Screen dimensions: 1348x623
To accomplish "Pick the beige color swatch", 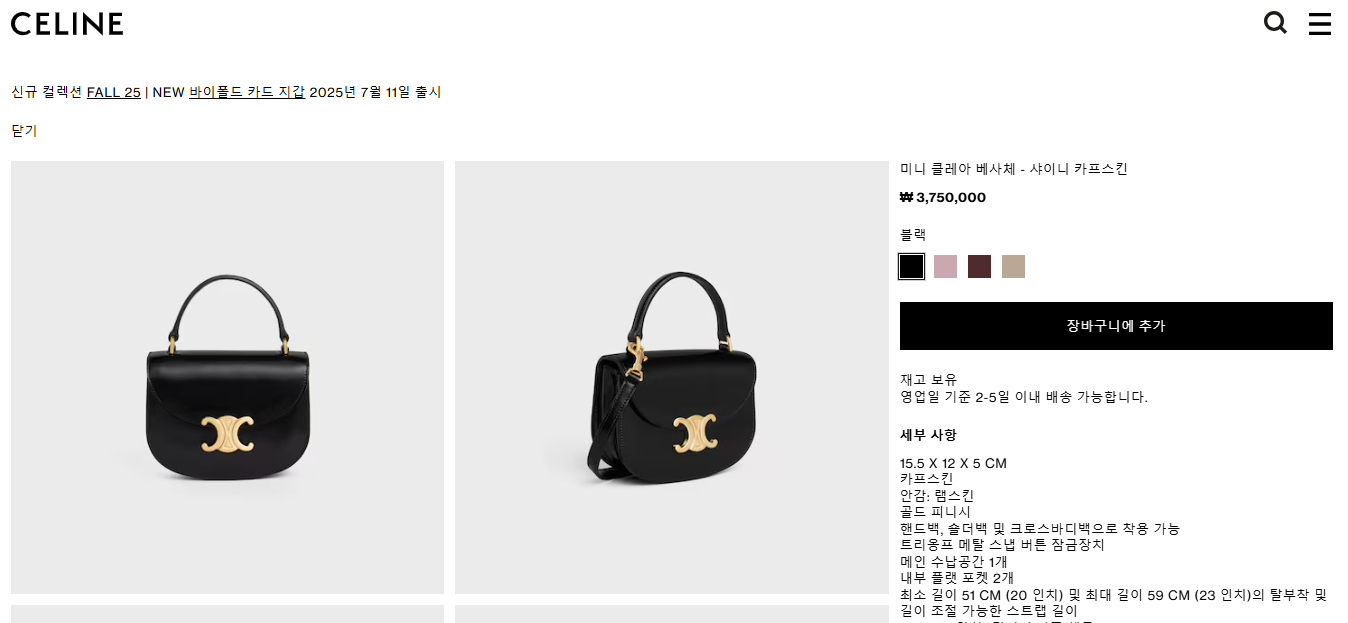I will pos(1013,266).
